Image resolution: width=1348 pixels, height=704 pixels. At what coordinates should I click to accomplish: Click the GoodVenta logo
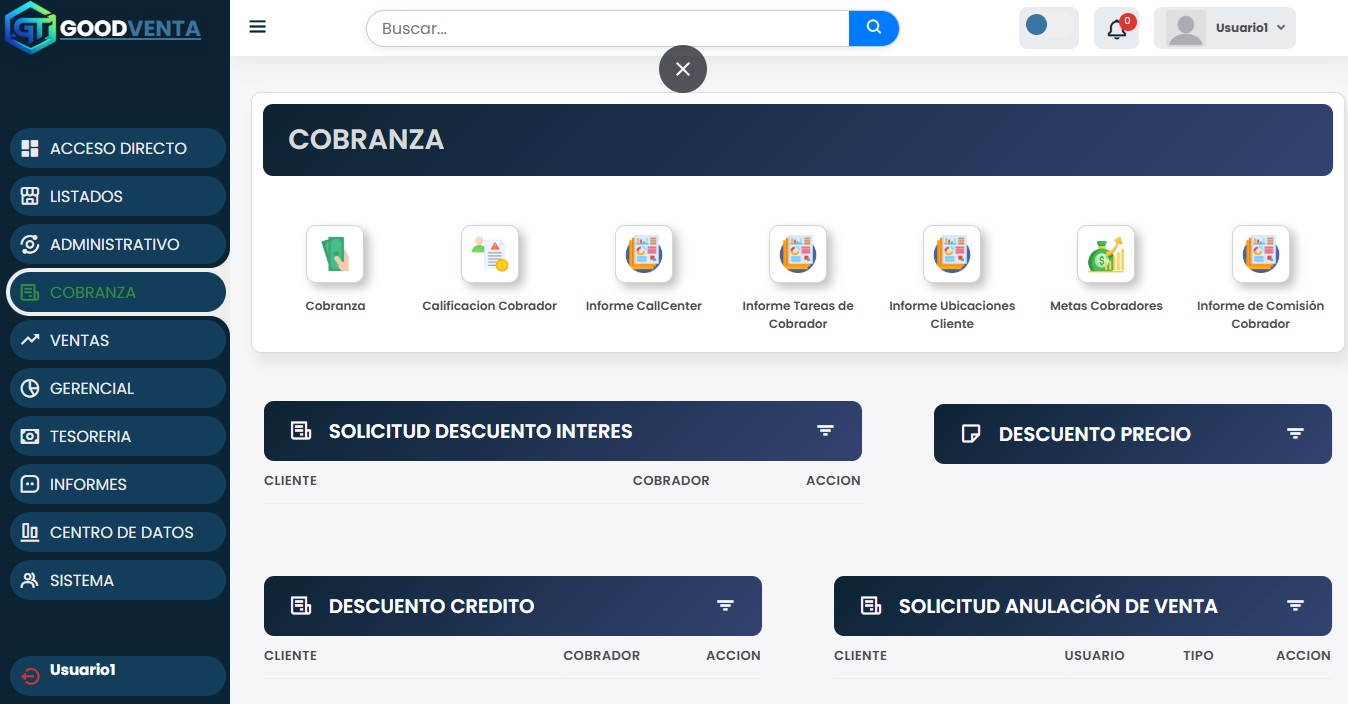[103, 29]
